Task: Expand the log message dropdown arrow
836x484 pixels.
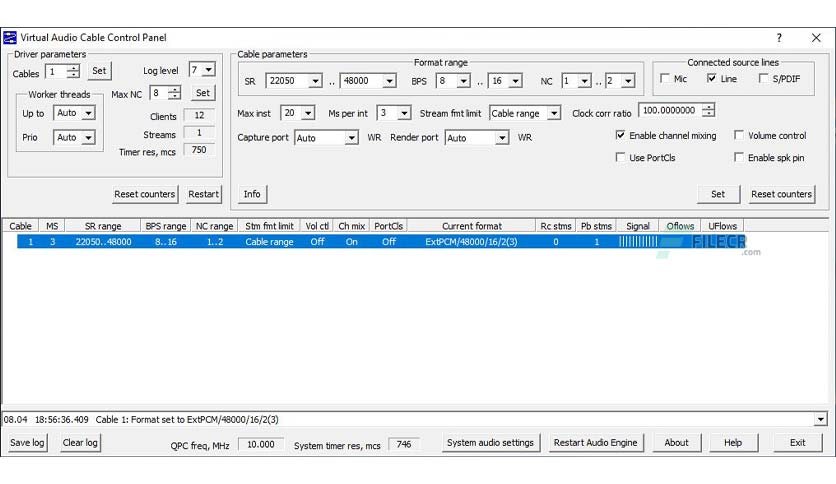Action: pos(821,420)
